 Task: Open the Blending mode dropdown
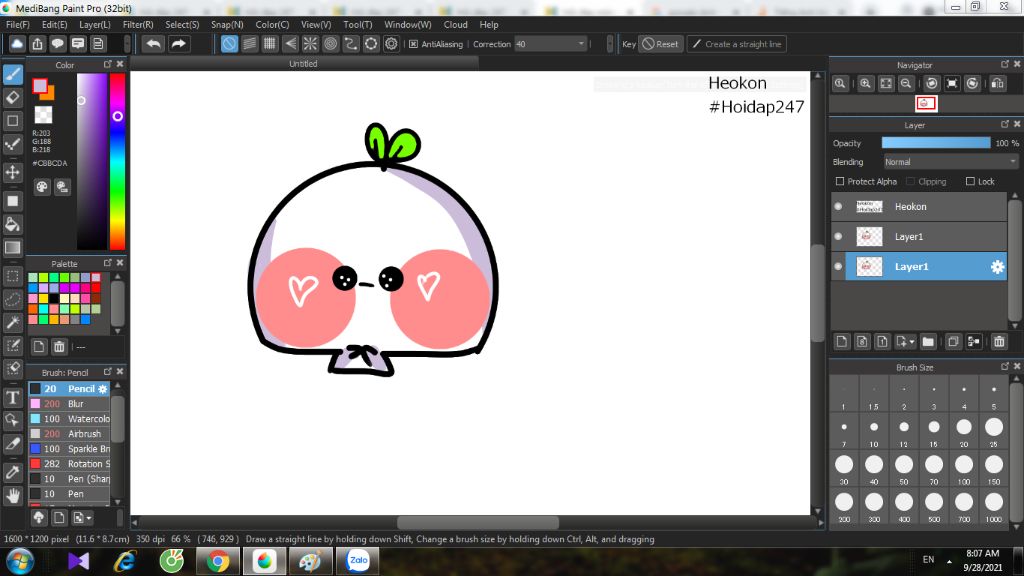point(950,162)
